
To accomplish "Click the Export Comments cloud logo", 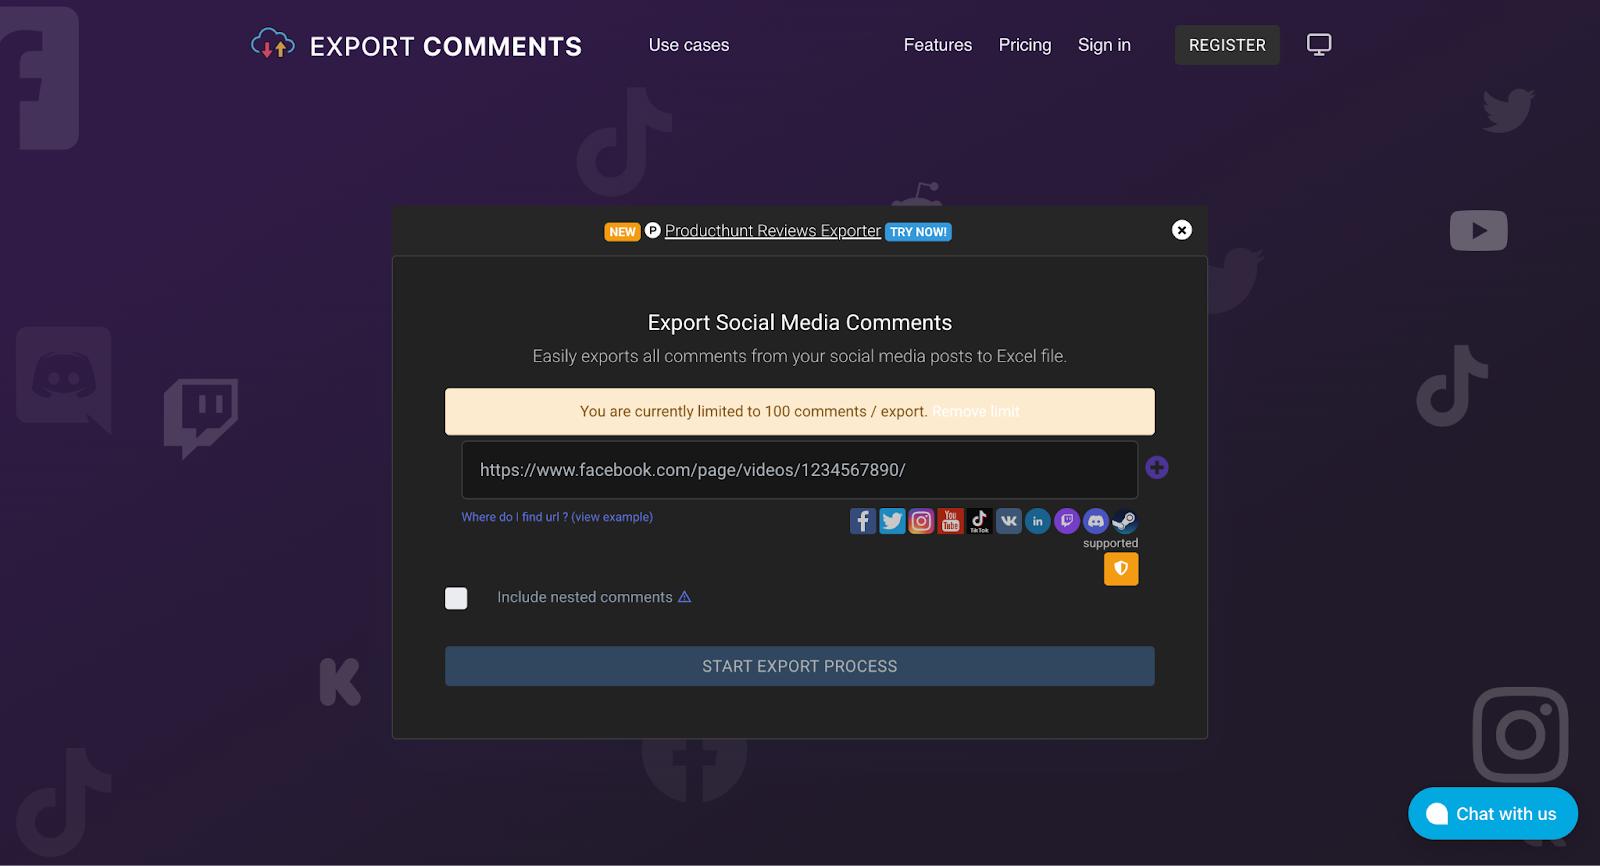I will tap(273, 44).
